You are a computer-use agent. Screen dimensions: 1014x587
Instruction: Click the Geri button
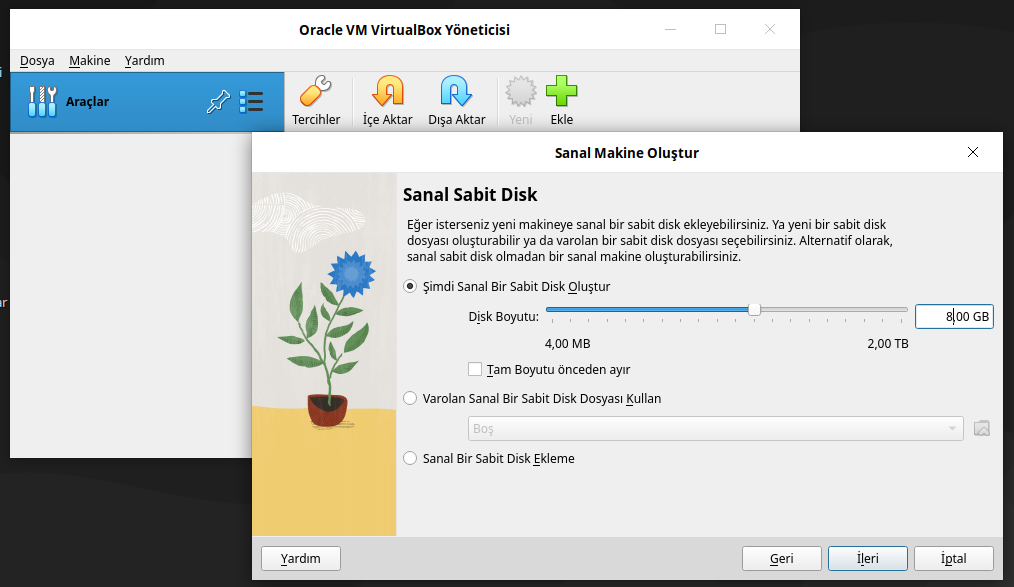[x=781, y=558]
